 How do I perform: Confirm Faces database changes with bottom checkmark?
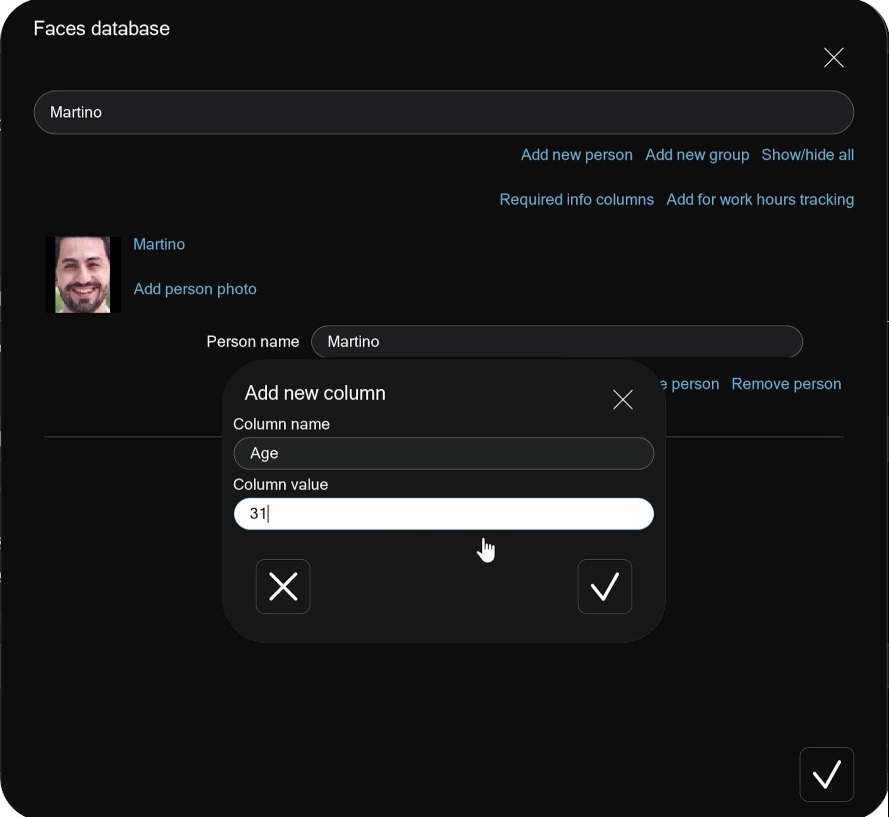827,774
